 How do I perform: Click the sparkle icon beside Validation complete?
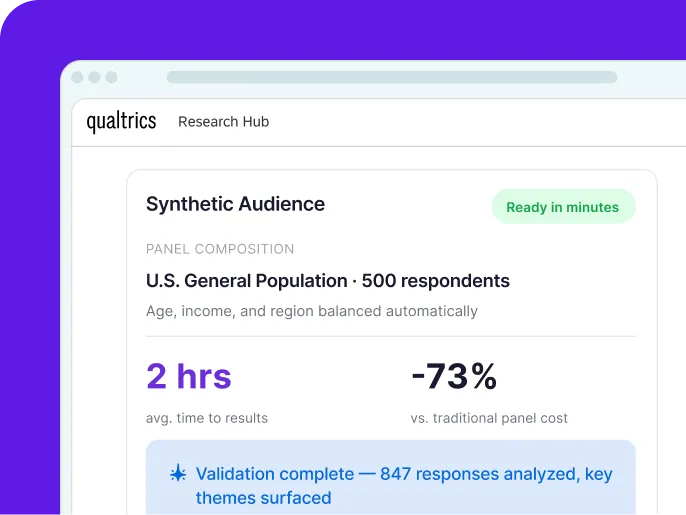click(x=178, y=474)
